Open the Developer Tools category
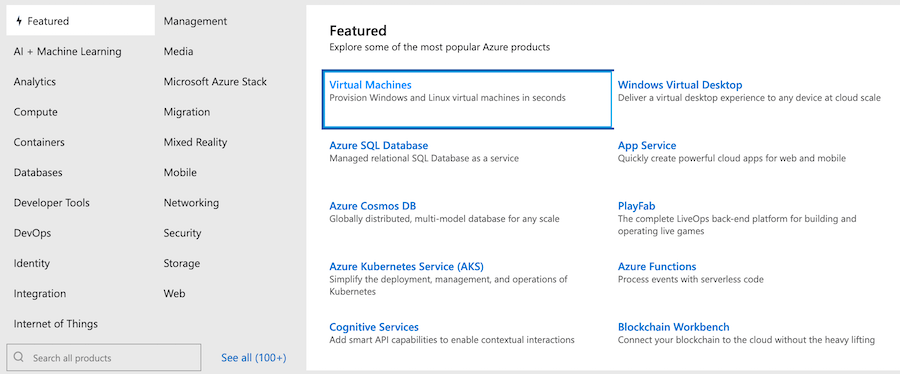Viewport: 900px width, 374px height. click(52, 203)
